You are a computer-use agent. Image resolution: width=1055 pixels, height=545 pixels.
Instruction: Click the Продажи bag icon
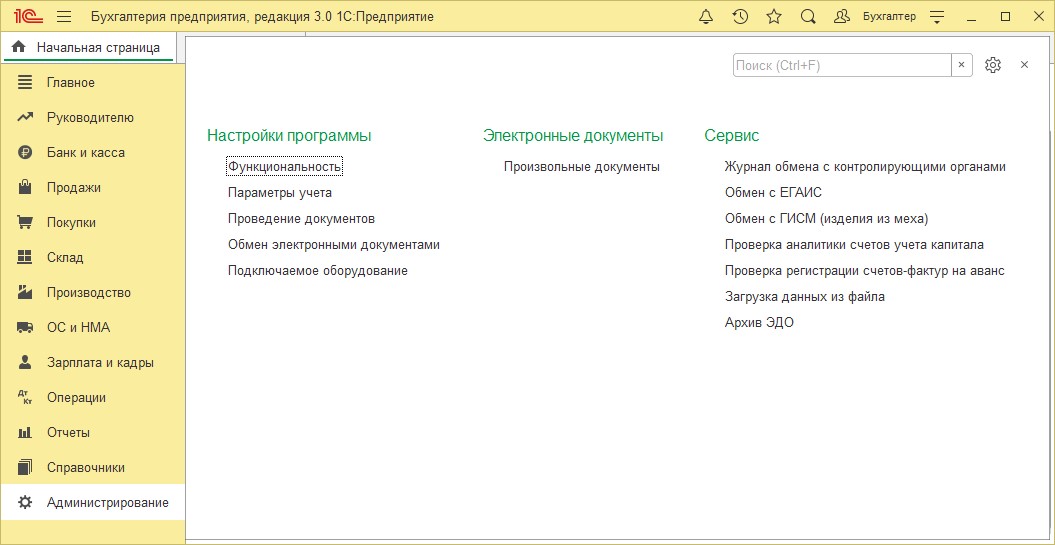[25, 187]
